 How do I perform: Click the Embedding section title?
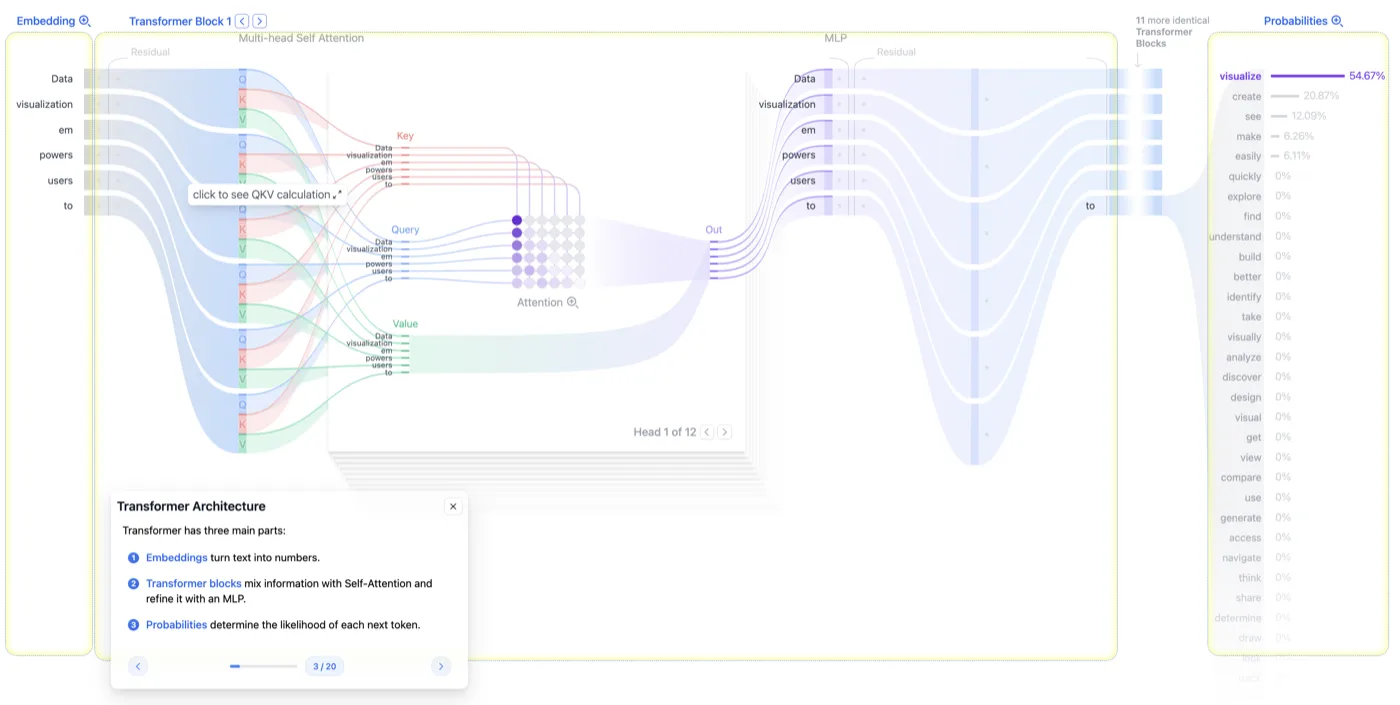tap(46, 21)
